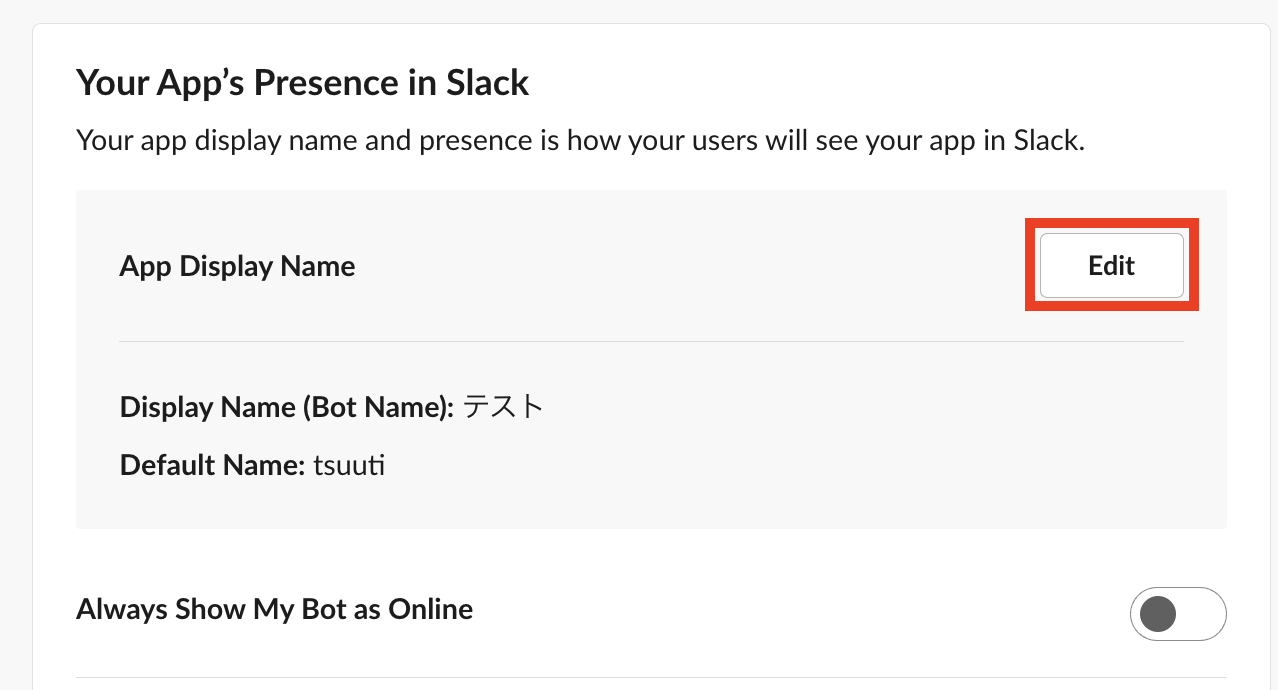Click the divider line below the online toggle
The image size is (1278, 690).
click(651, 677)
